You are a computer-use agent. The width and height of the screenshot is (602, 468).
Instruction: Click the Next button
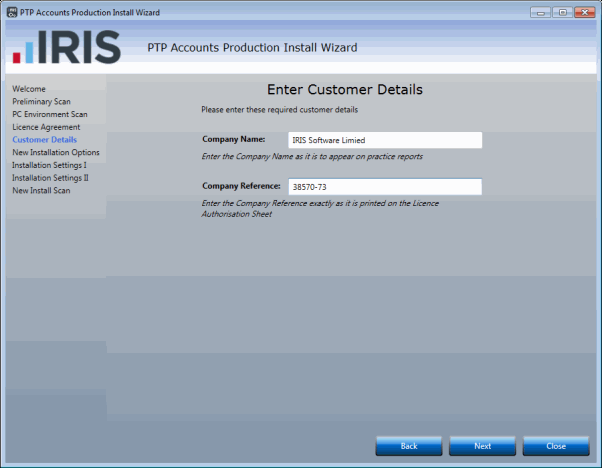pyautogui.click(x=482, y=446)
